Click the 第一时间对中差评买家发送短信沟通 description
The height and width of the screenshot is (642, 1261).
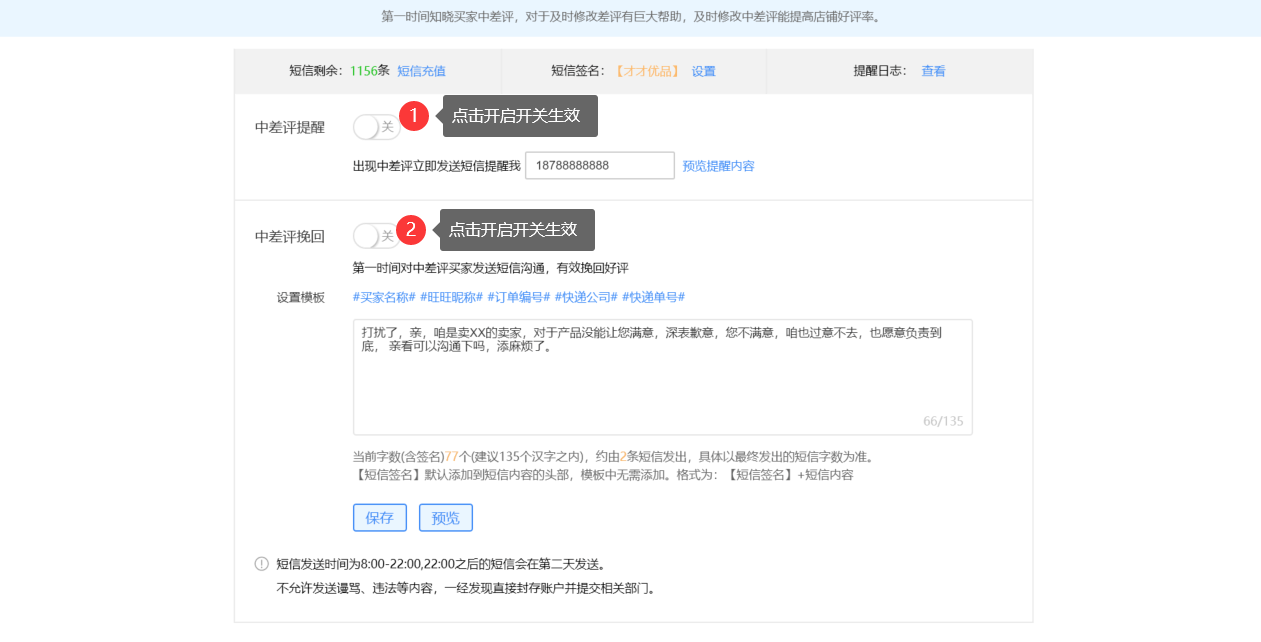click(490, 268)
